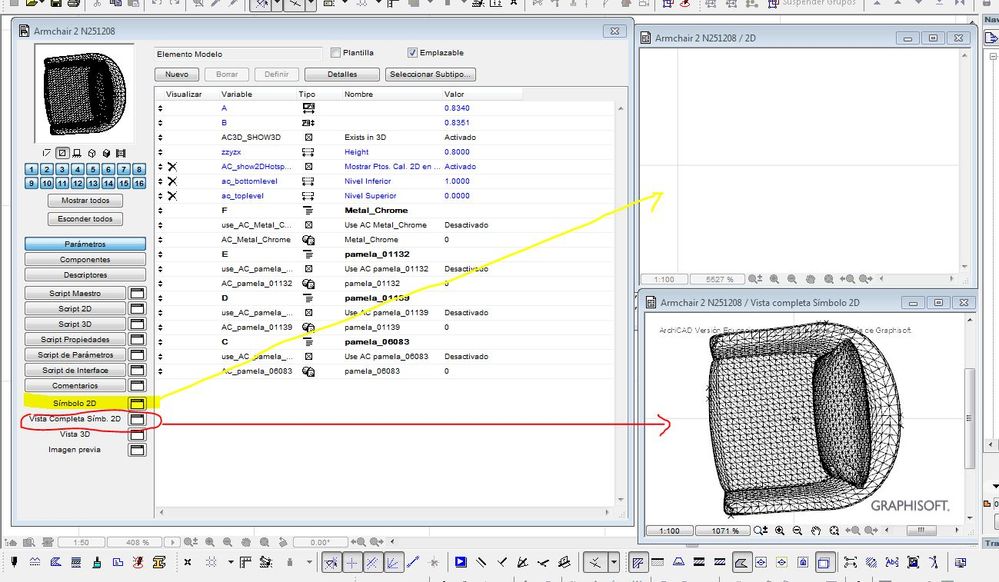Image resolution: width=999 pixels, height=582 pixels.
Task: Open 1071 % zoom selector in symbol view
Action: tap(724, 531)
